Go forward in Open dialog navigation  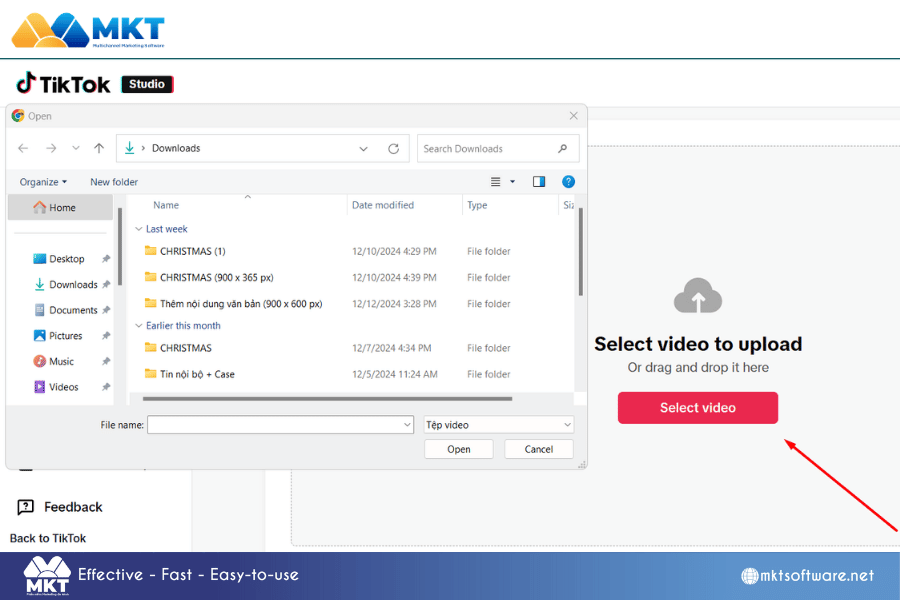point(51,148)
